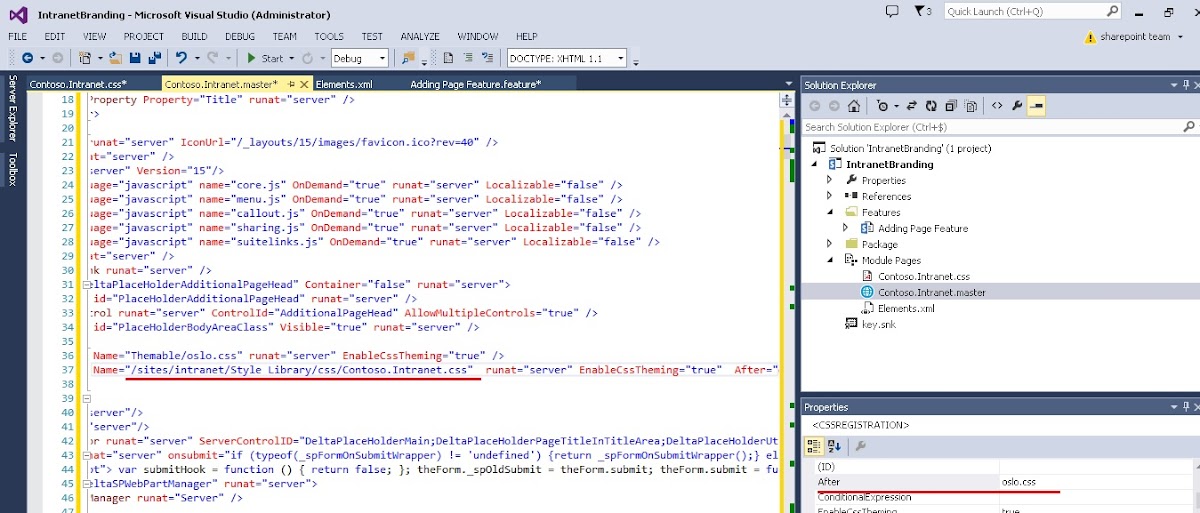Image resolution: width=1200 pixels, height=513 pixels.
Task: Open the Debug configuration dropdown
Action: 359,59
